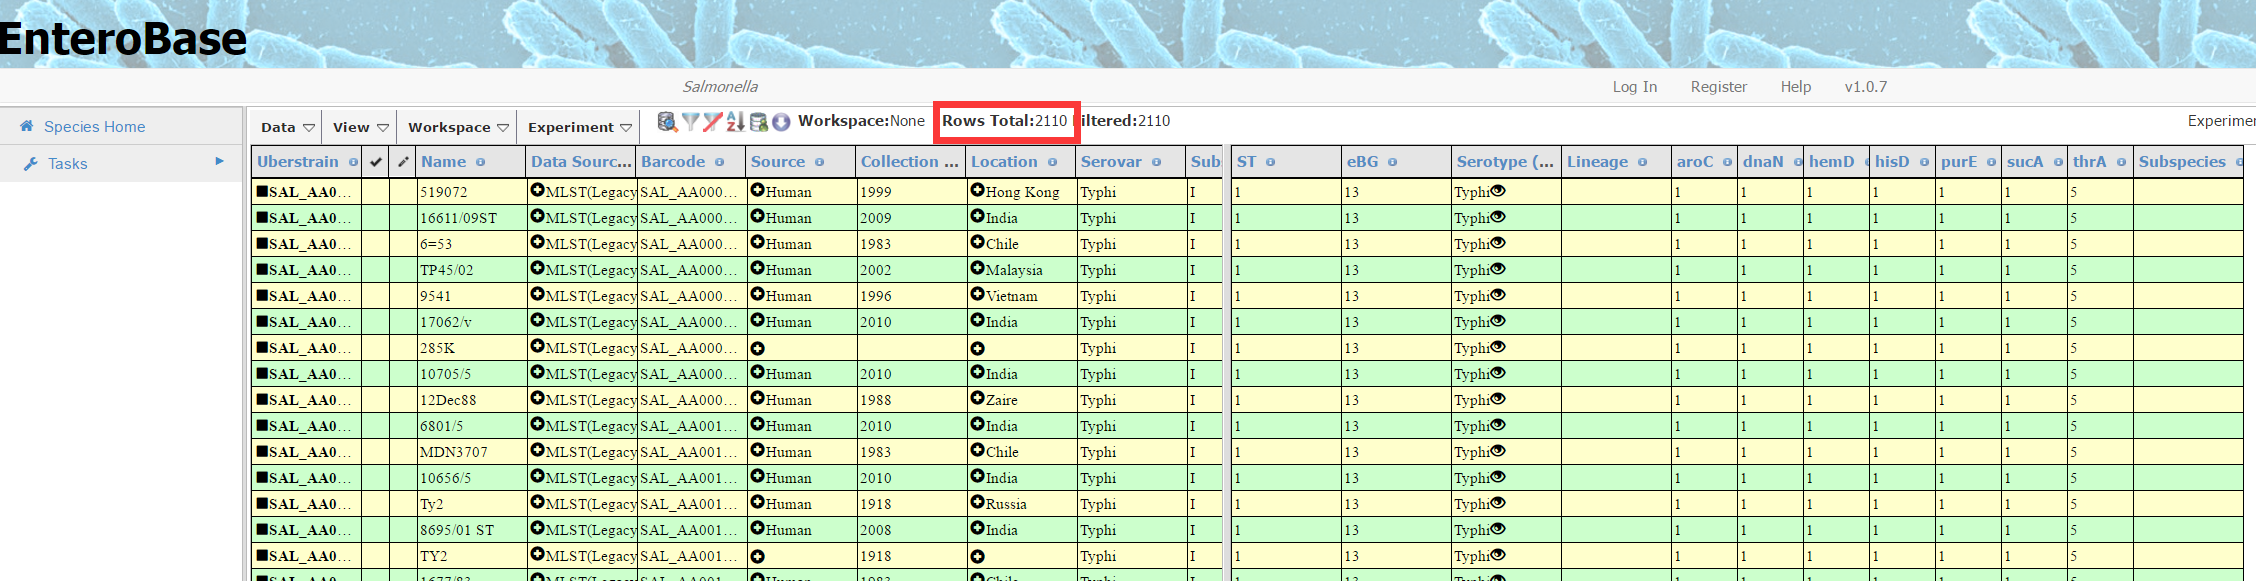2256x581 pixels.
Task: Clear filters with the crossed-out funnel icon
Action: pos(712,122)
